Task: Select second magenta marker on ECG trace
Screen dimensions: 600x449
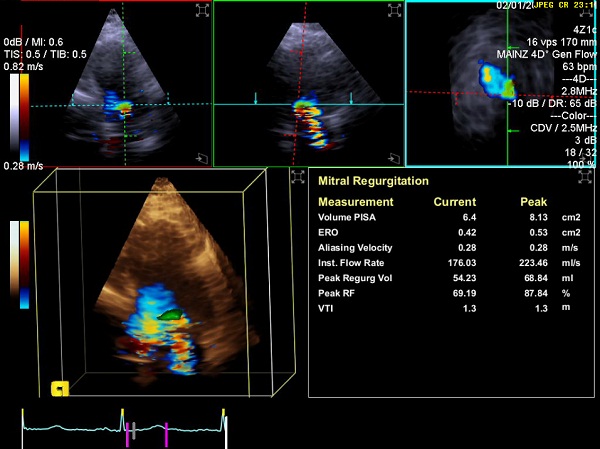Action: (x=166, y=435)
